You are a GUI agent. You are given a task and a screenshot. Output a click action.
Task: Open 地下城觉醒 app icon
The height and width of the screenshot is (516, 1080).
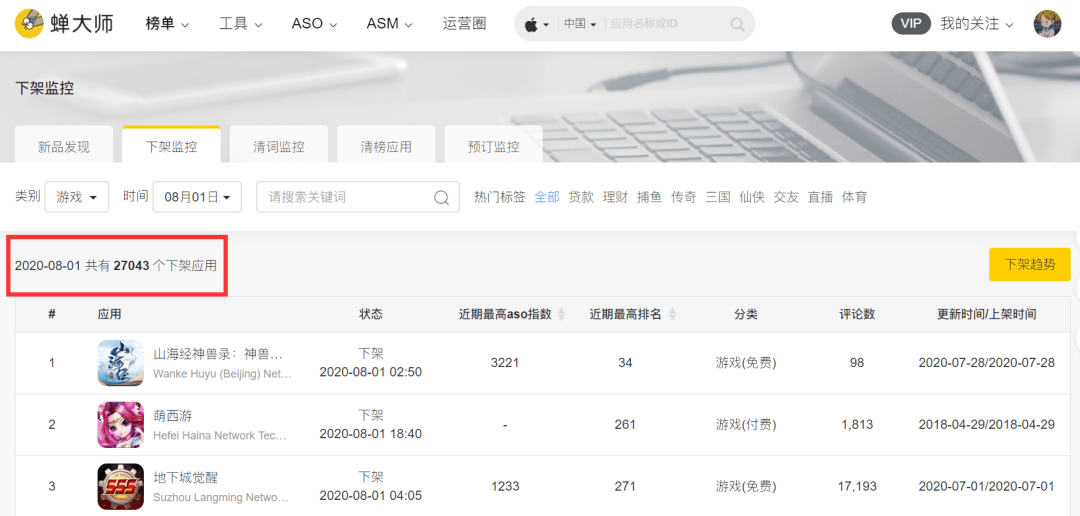(121, 486)
